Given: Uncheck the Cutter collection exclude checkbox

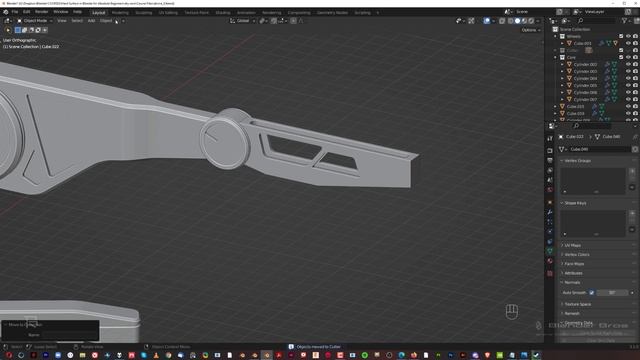Looking at the screenshot, I should click(621, 50).
